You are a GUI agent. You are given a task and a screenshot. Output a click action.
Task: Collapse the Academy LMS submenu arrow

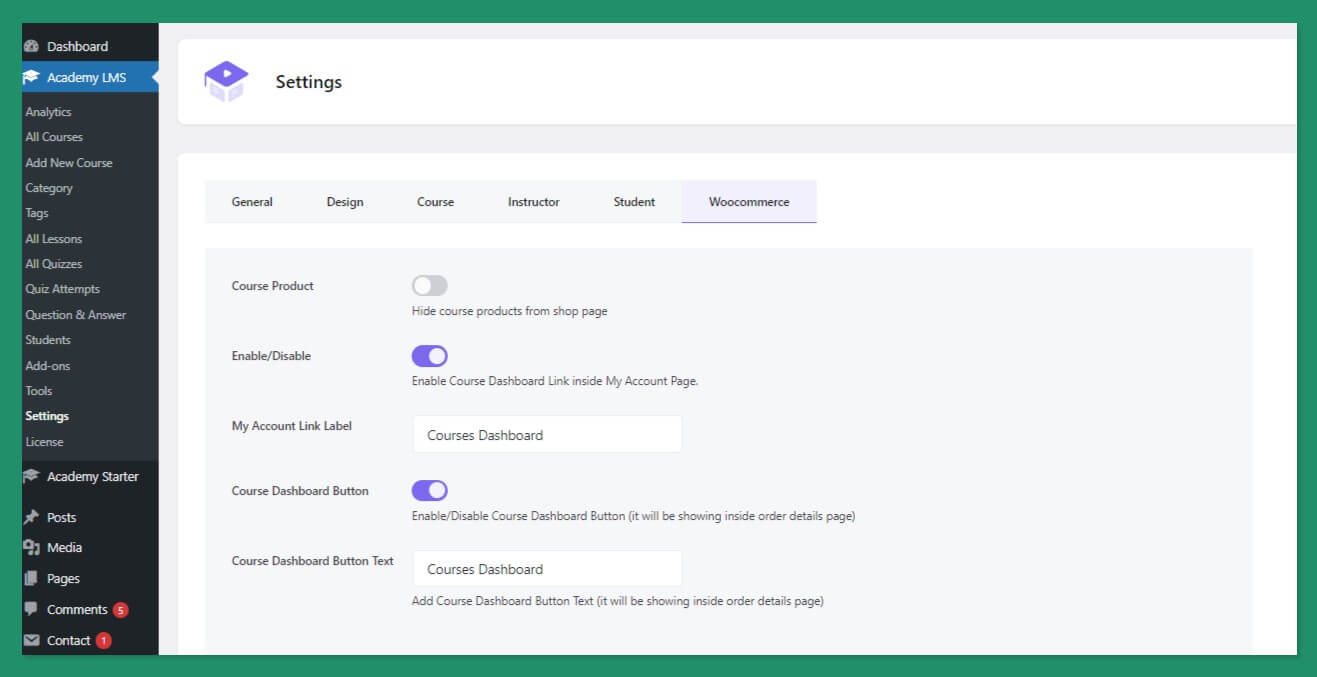point(154,76)
